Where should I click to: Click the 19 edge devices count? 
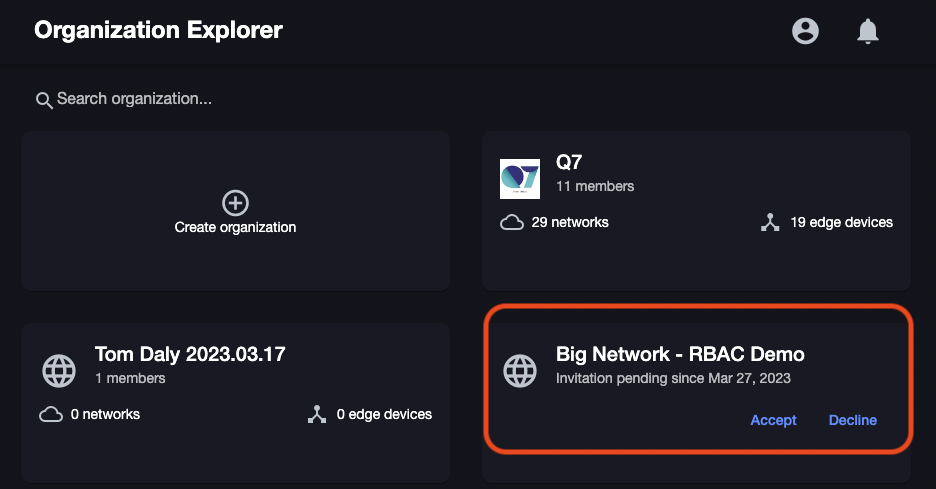pos(839,222)
